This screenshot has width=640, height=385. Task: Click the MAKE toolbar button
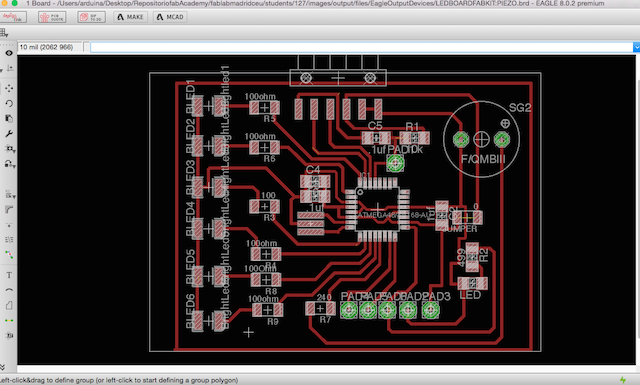[130, 17]
